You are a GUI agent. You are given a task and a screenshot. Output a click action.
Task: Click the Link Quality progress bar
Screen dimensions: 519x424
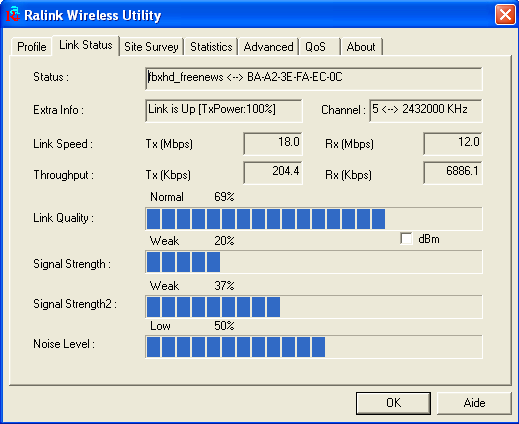coord(314,219)
